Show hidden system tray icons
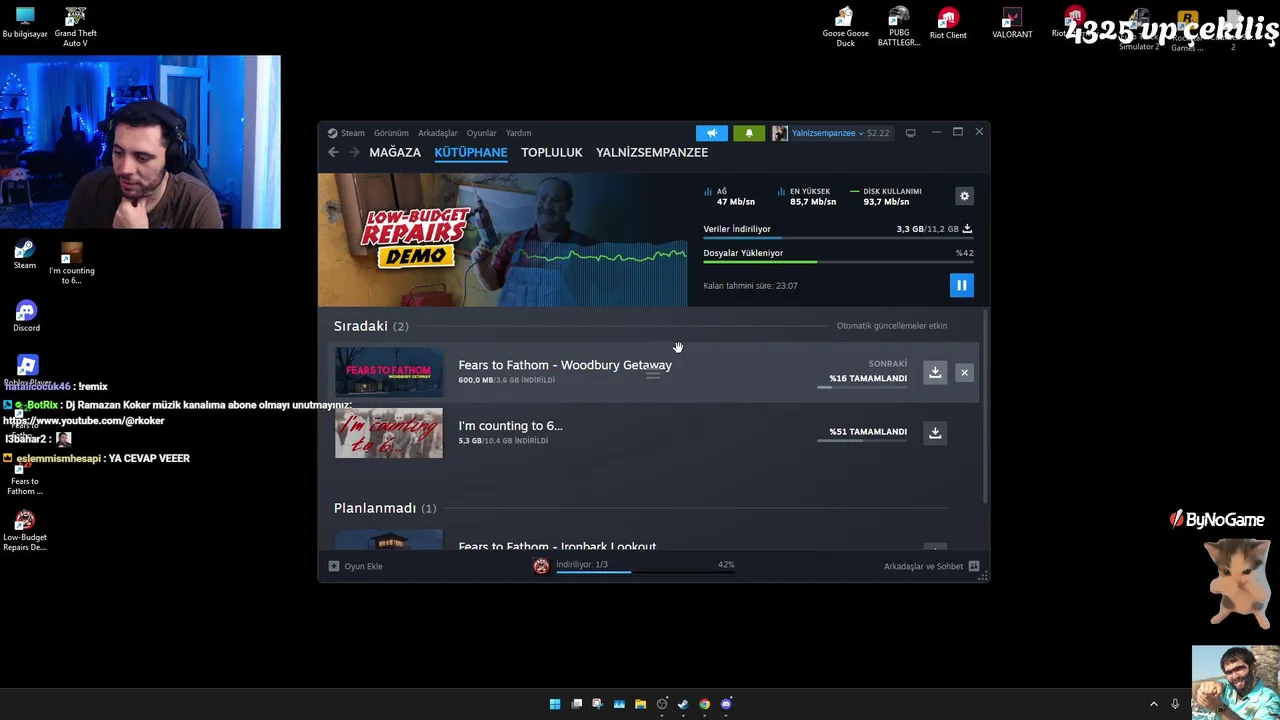1280x720 pixels. (1153, 704)
